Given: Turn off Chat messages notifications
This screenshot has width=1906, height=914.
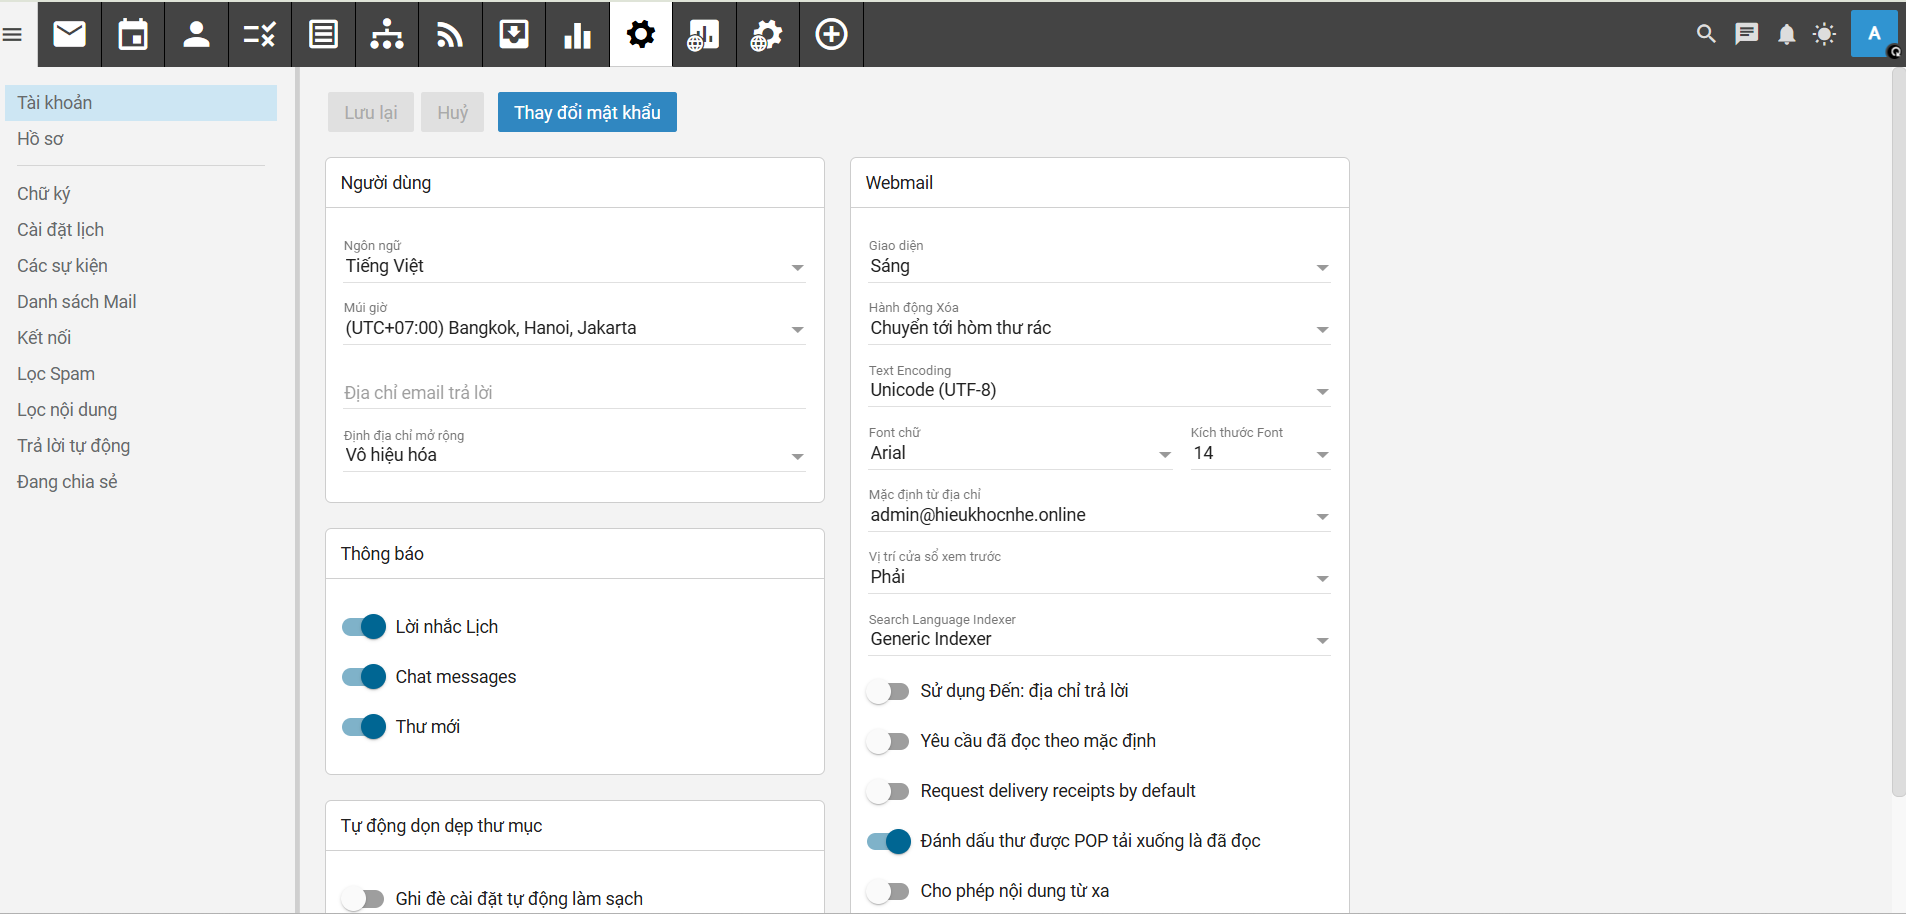Looking at the screenshot, I should 364,677.
